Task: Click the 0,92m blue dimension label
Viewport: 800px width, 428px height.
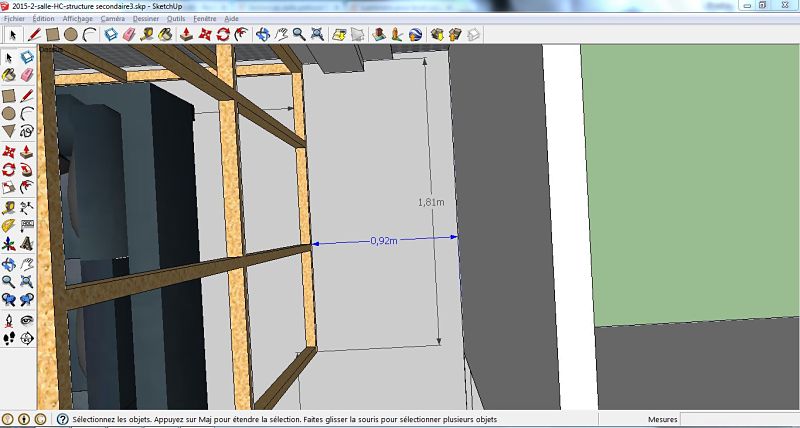Action: [384, 241]
